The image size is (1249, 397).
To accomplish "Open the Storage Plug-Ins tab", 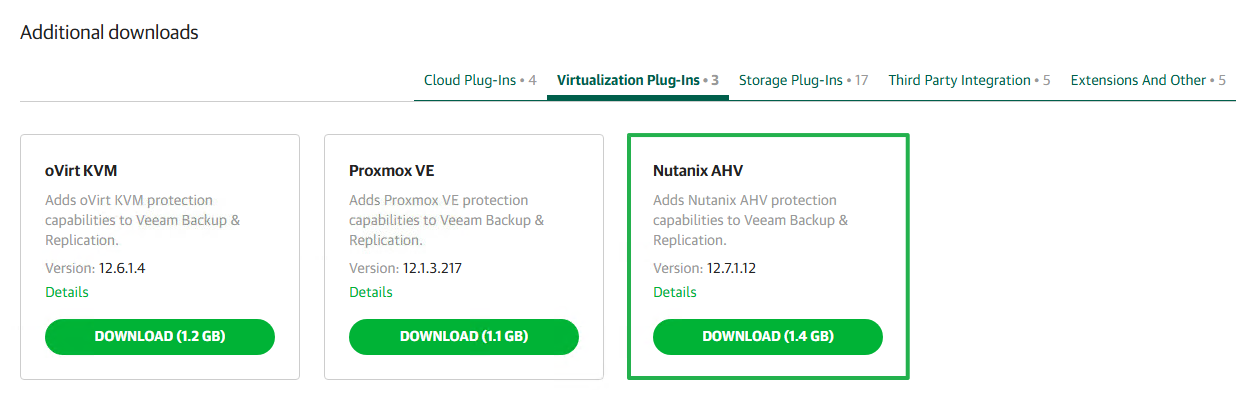I will [x=803, y=80].
